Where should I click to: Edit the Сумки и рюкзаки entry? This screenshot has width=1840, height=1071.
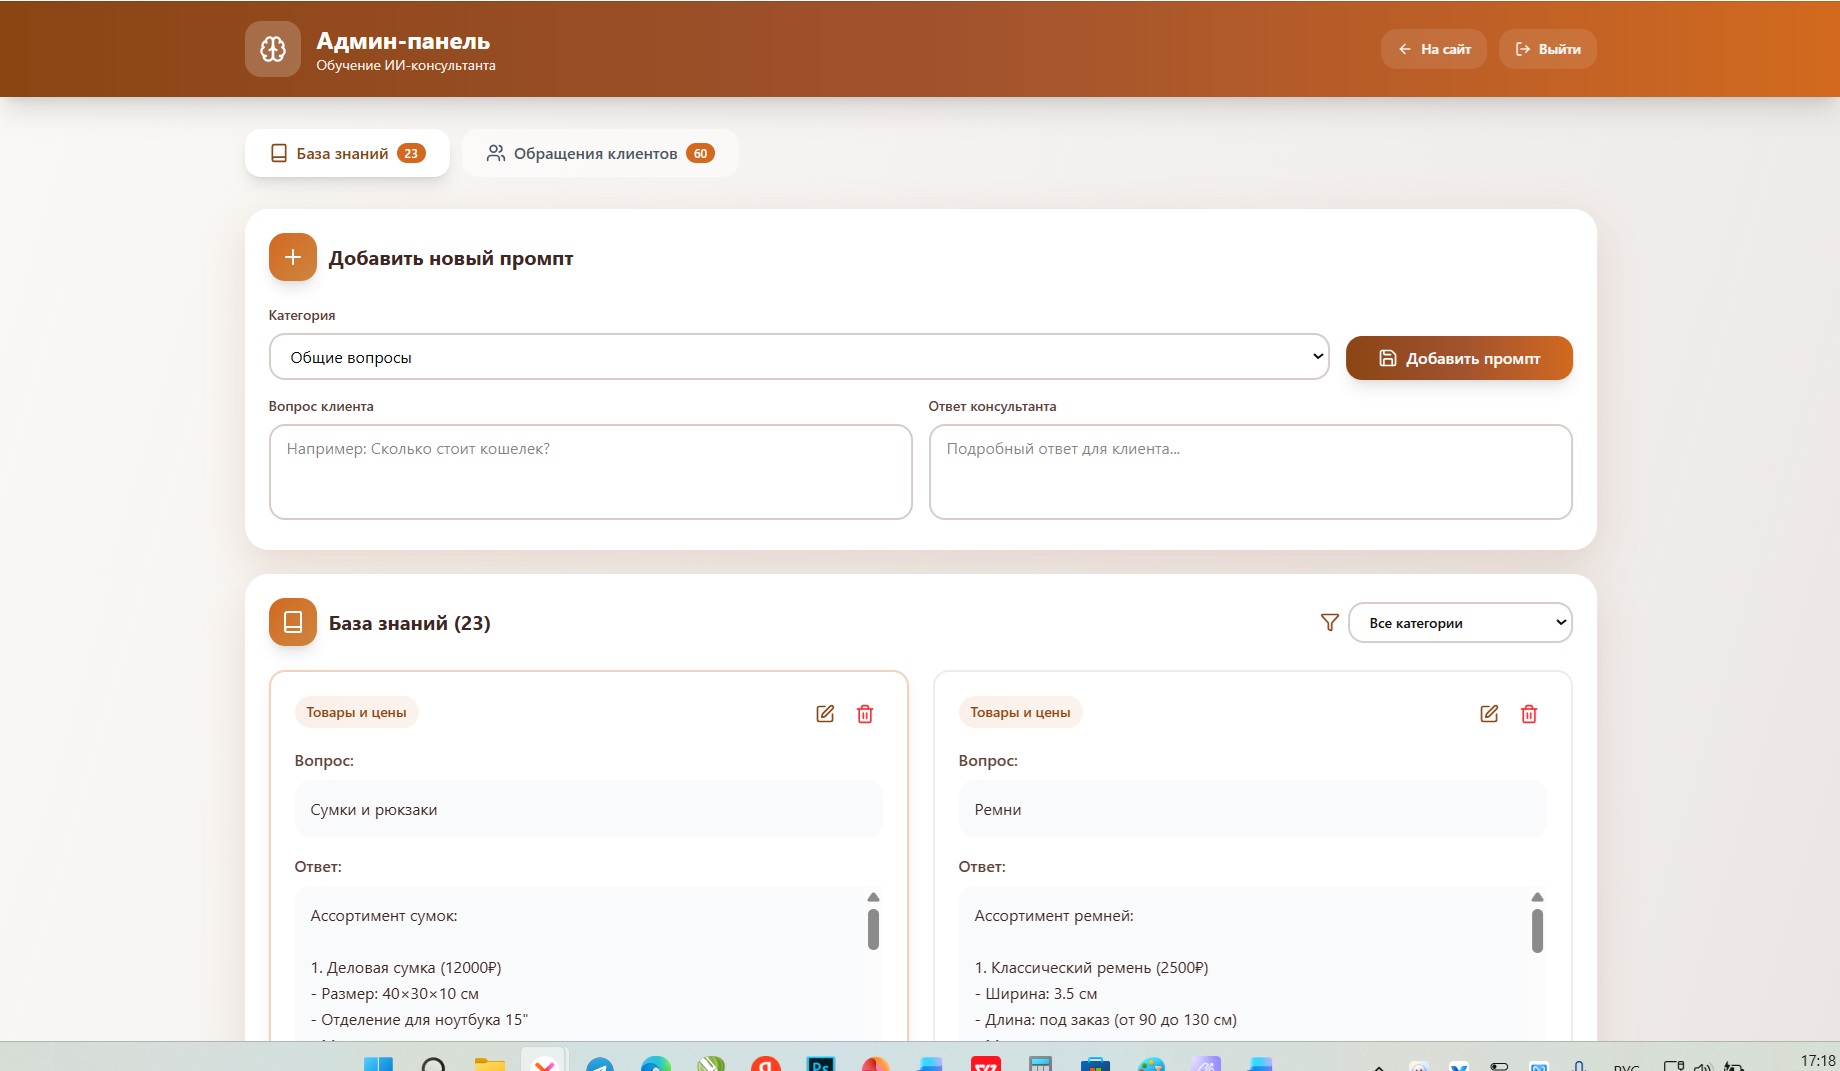point(825,714)
